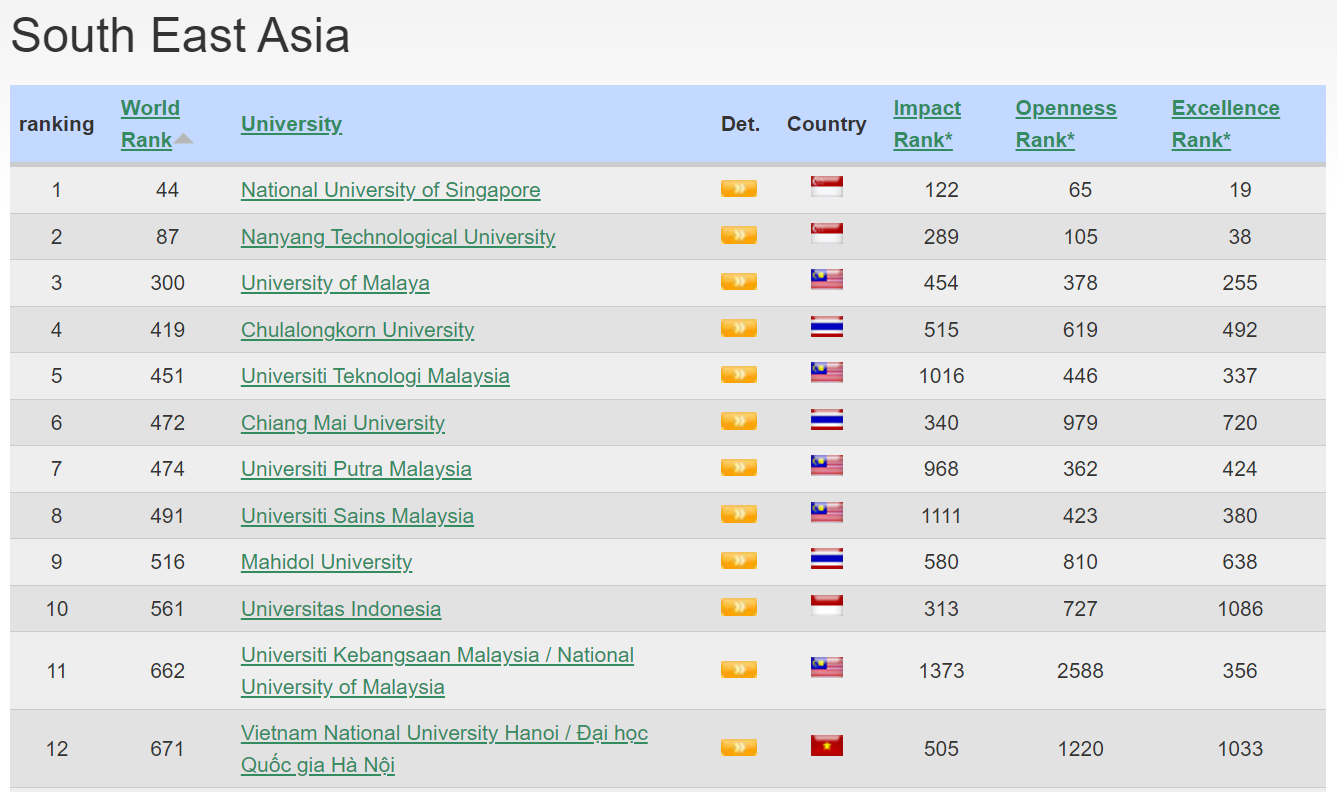Click Indonesia flag in Universitas Indonesia row
Screen dimensions: 1337x792
click(x=827, y=606)
